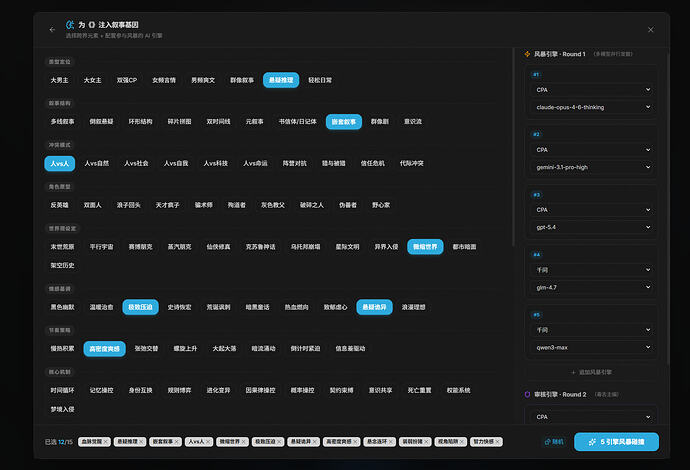Remove the 悬疑诡异 chip from selected list

(315, 442)
